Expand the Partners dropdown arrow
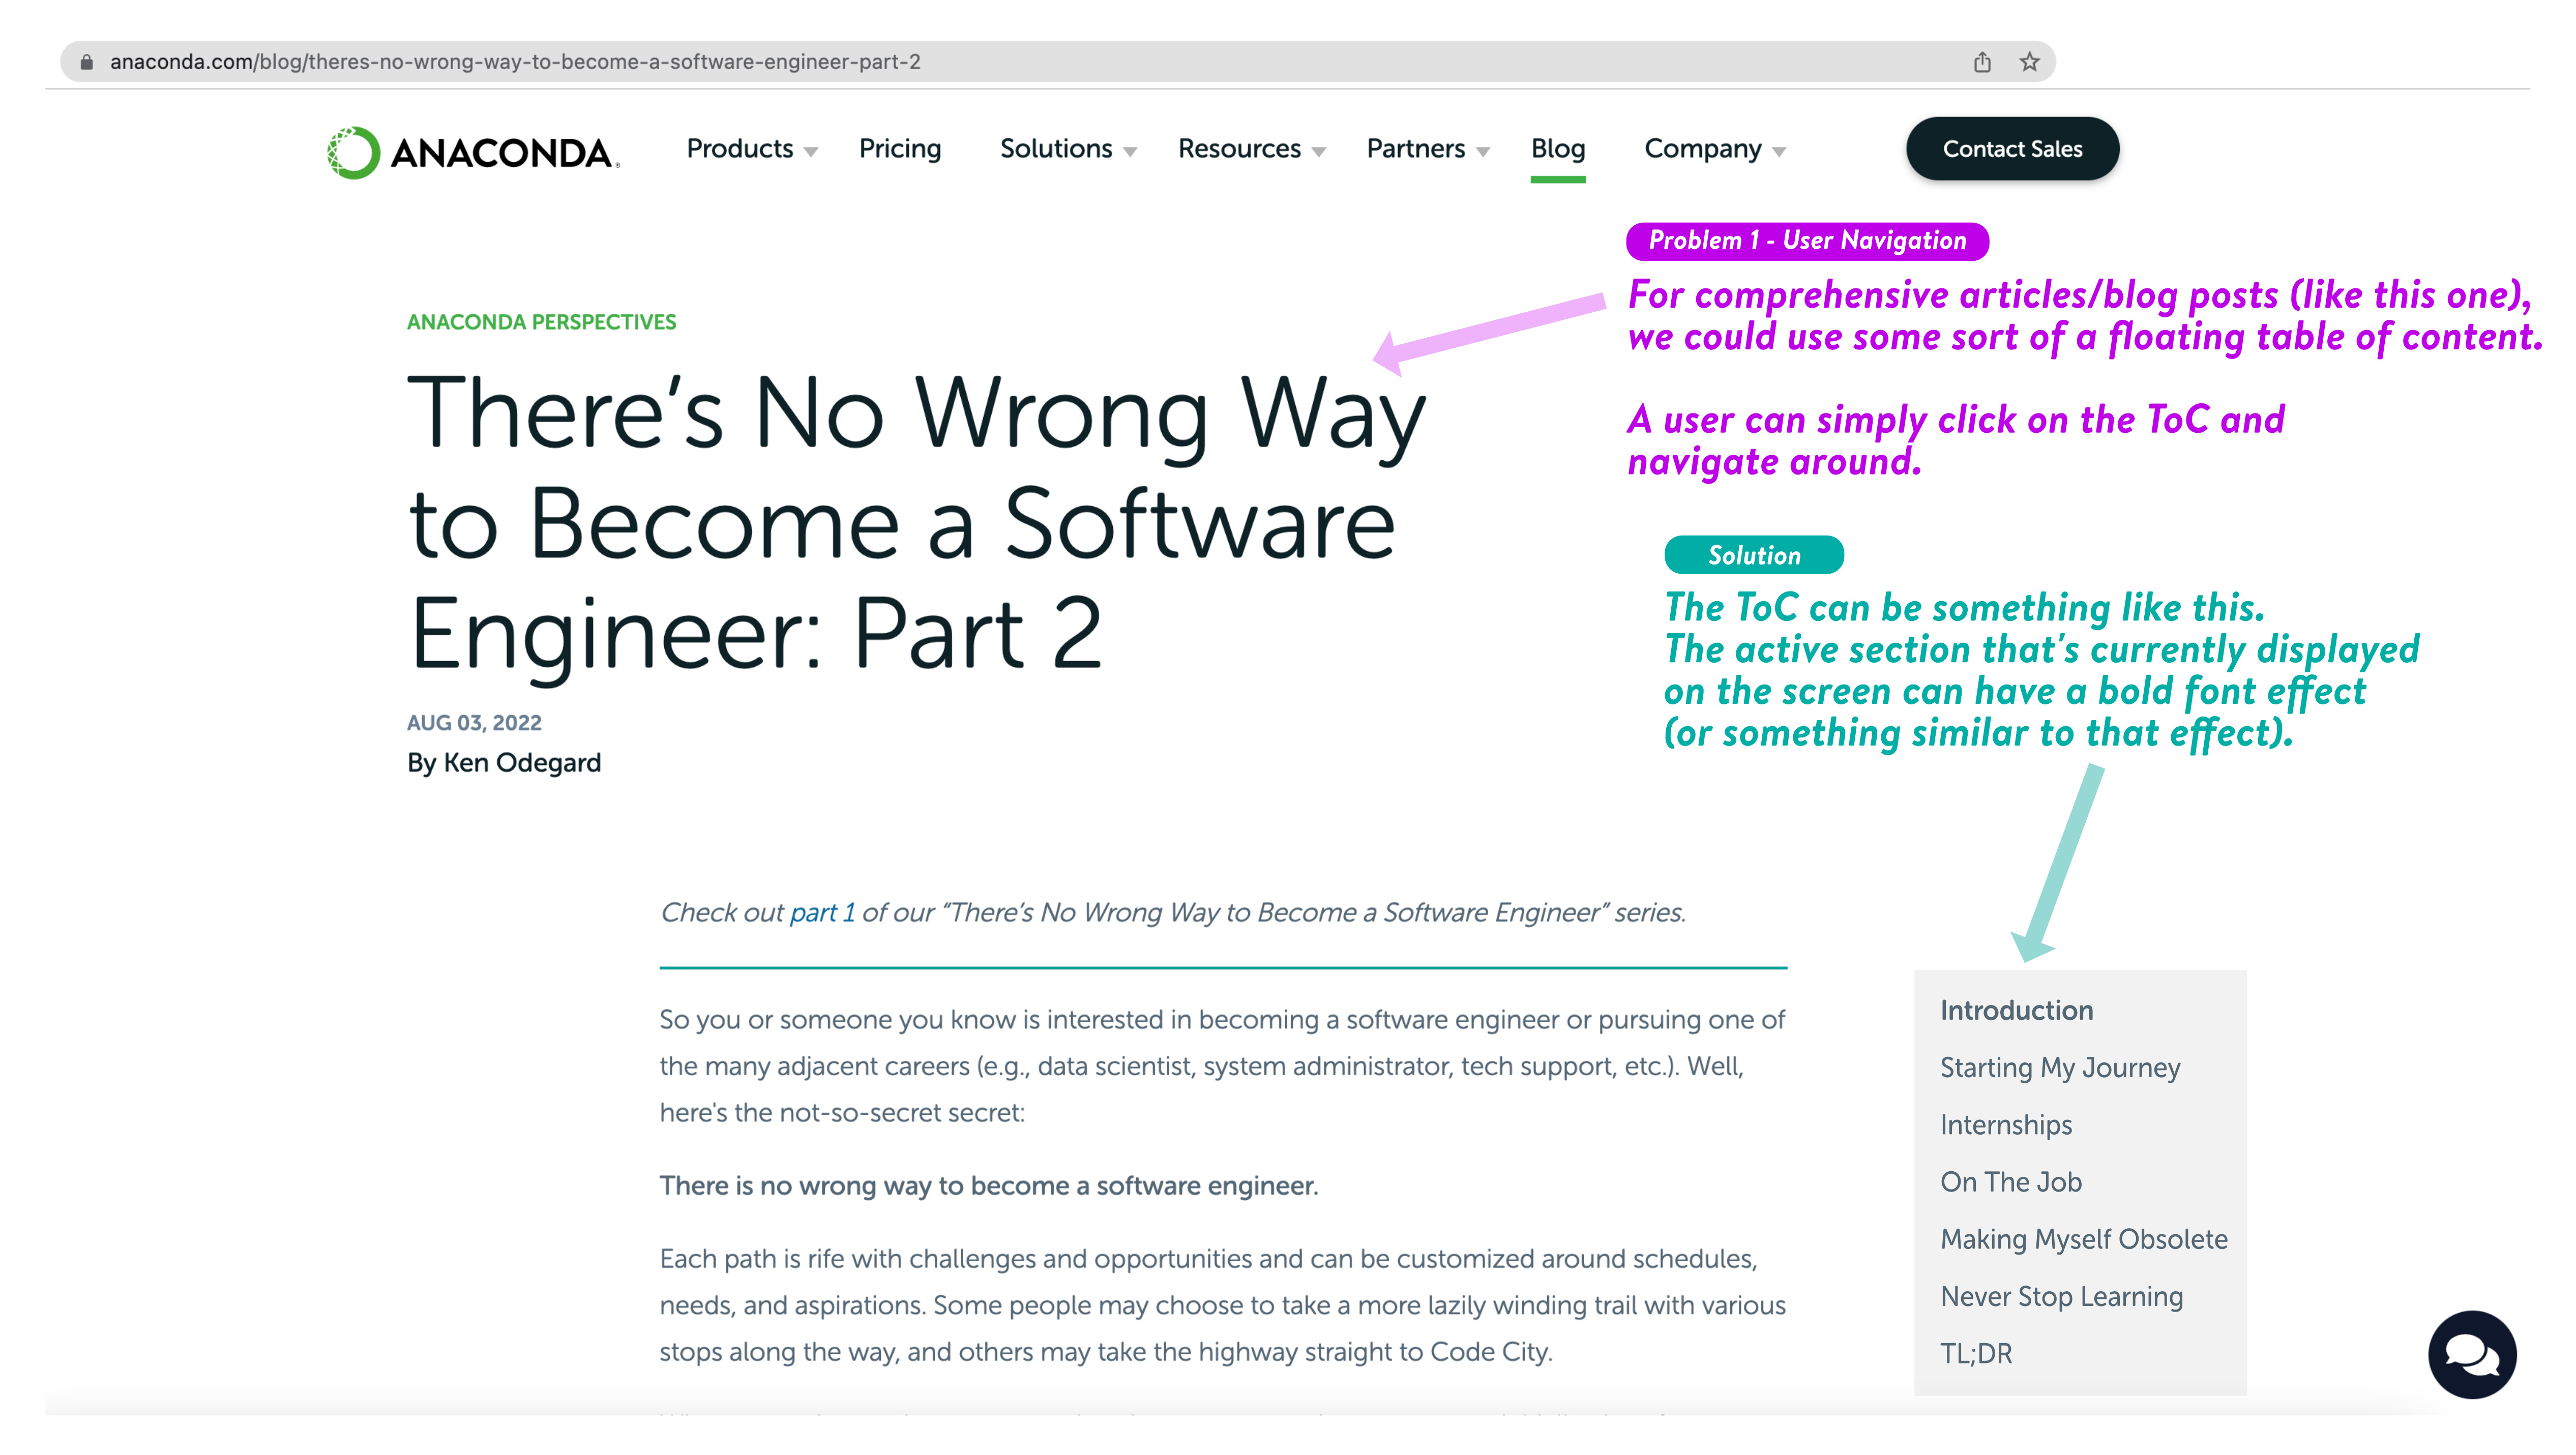The height and width of the screenshot is (1455, 2576). click(1483, 151)
